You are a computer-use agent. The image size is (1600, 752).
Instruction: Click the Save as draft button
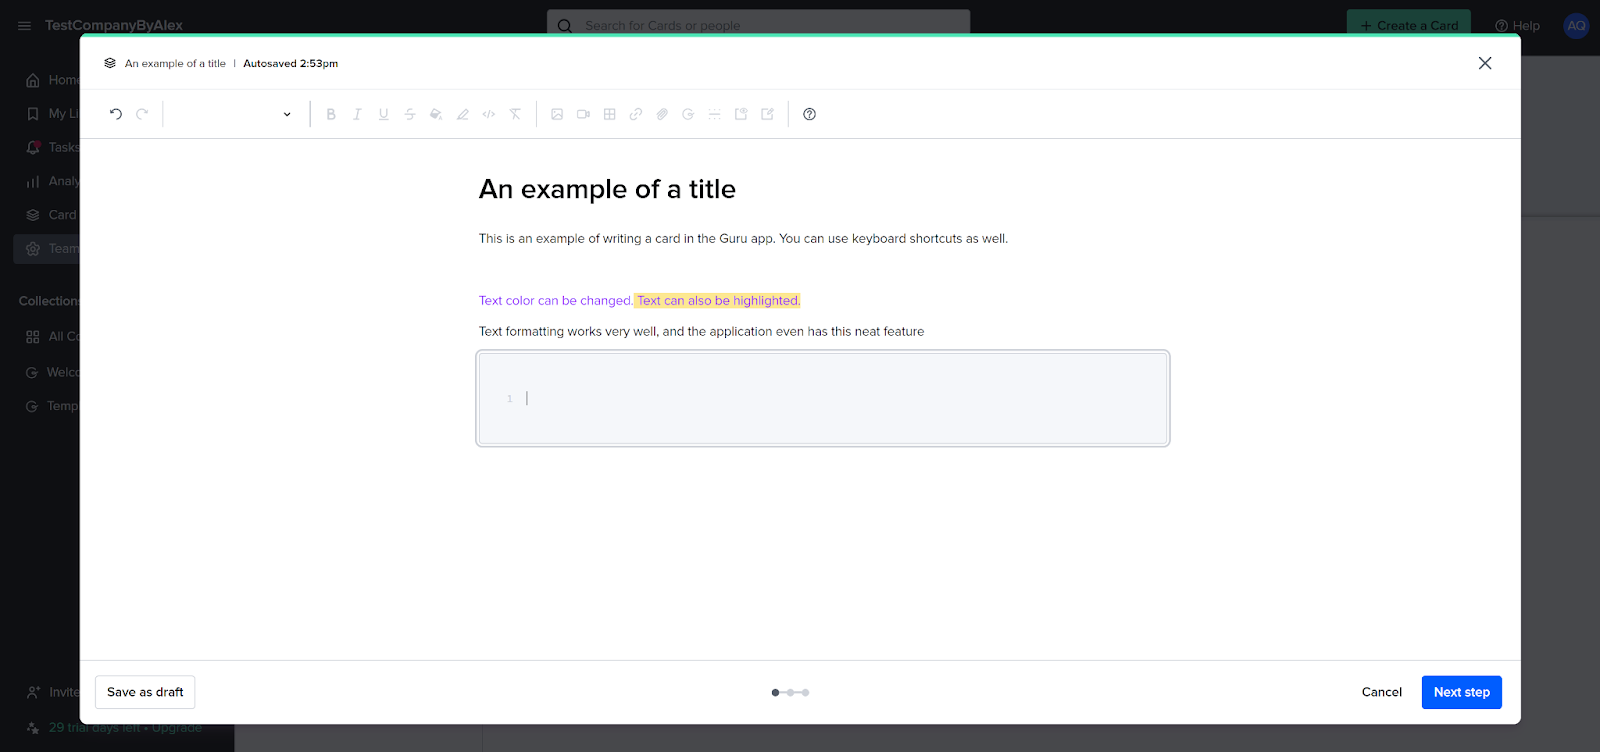point(145,692)
